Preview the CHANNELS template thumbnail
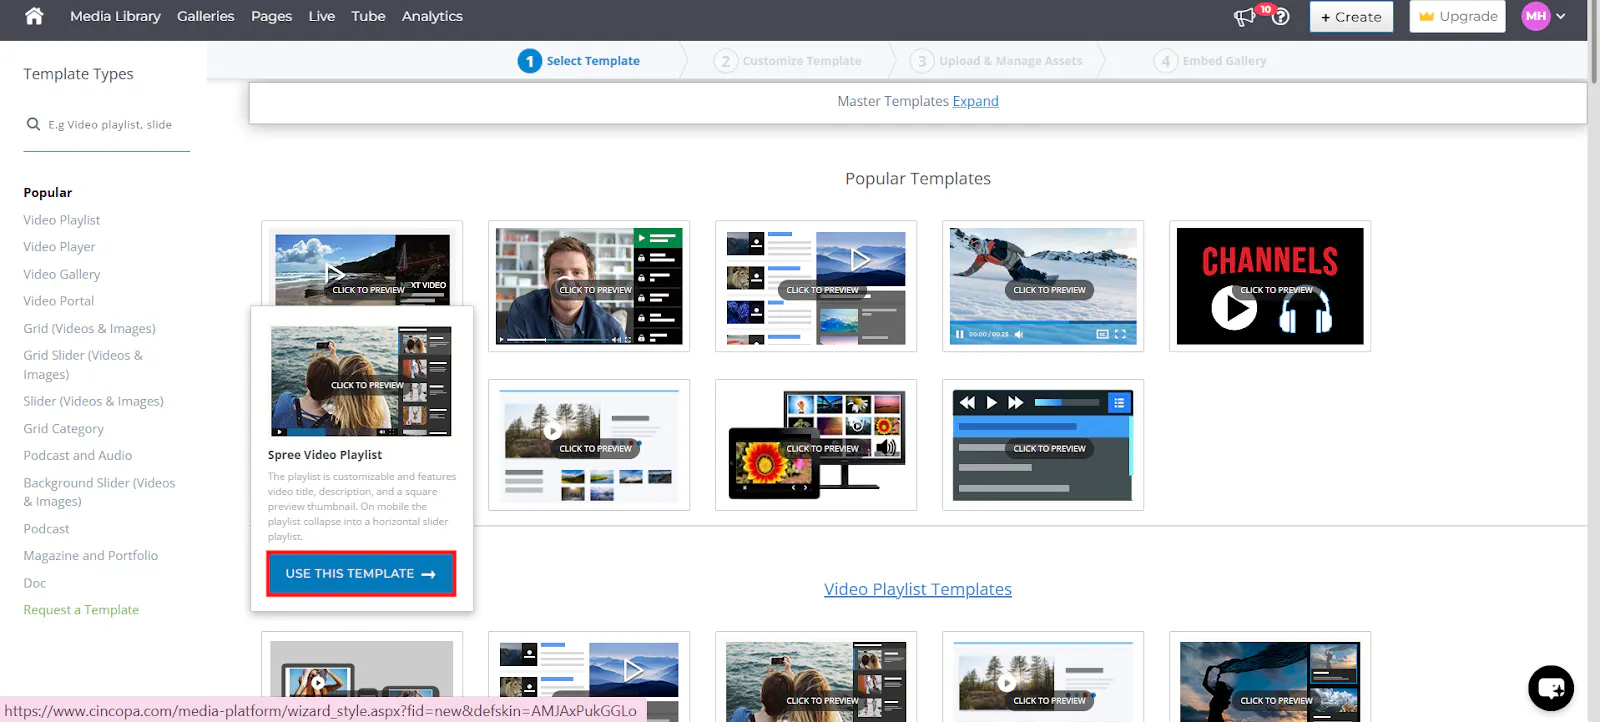Viewport: 1600px width, 722px height. coord(1270,286)
